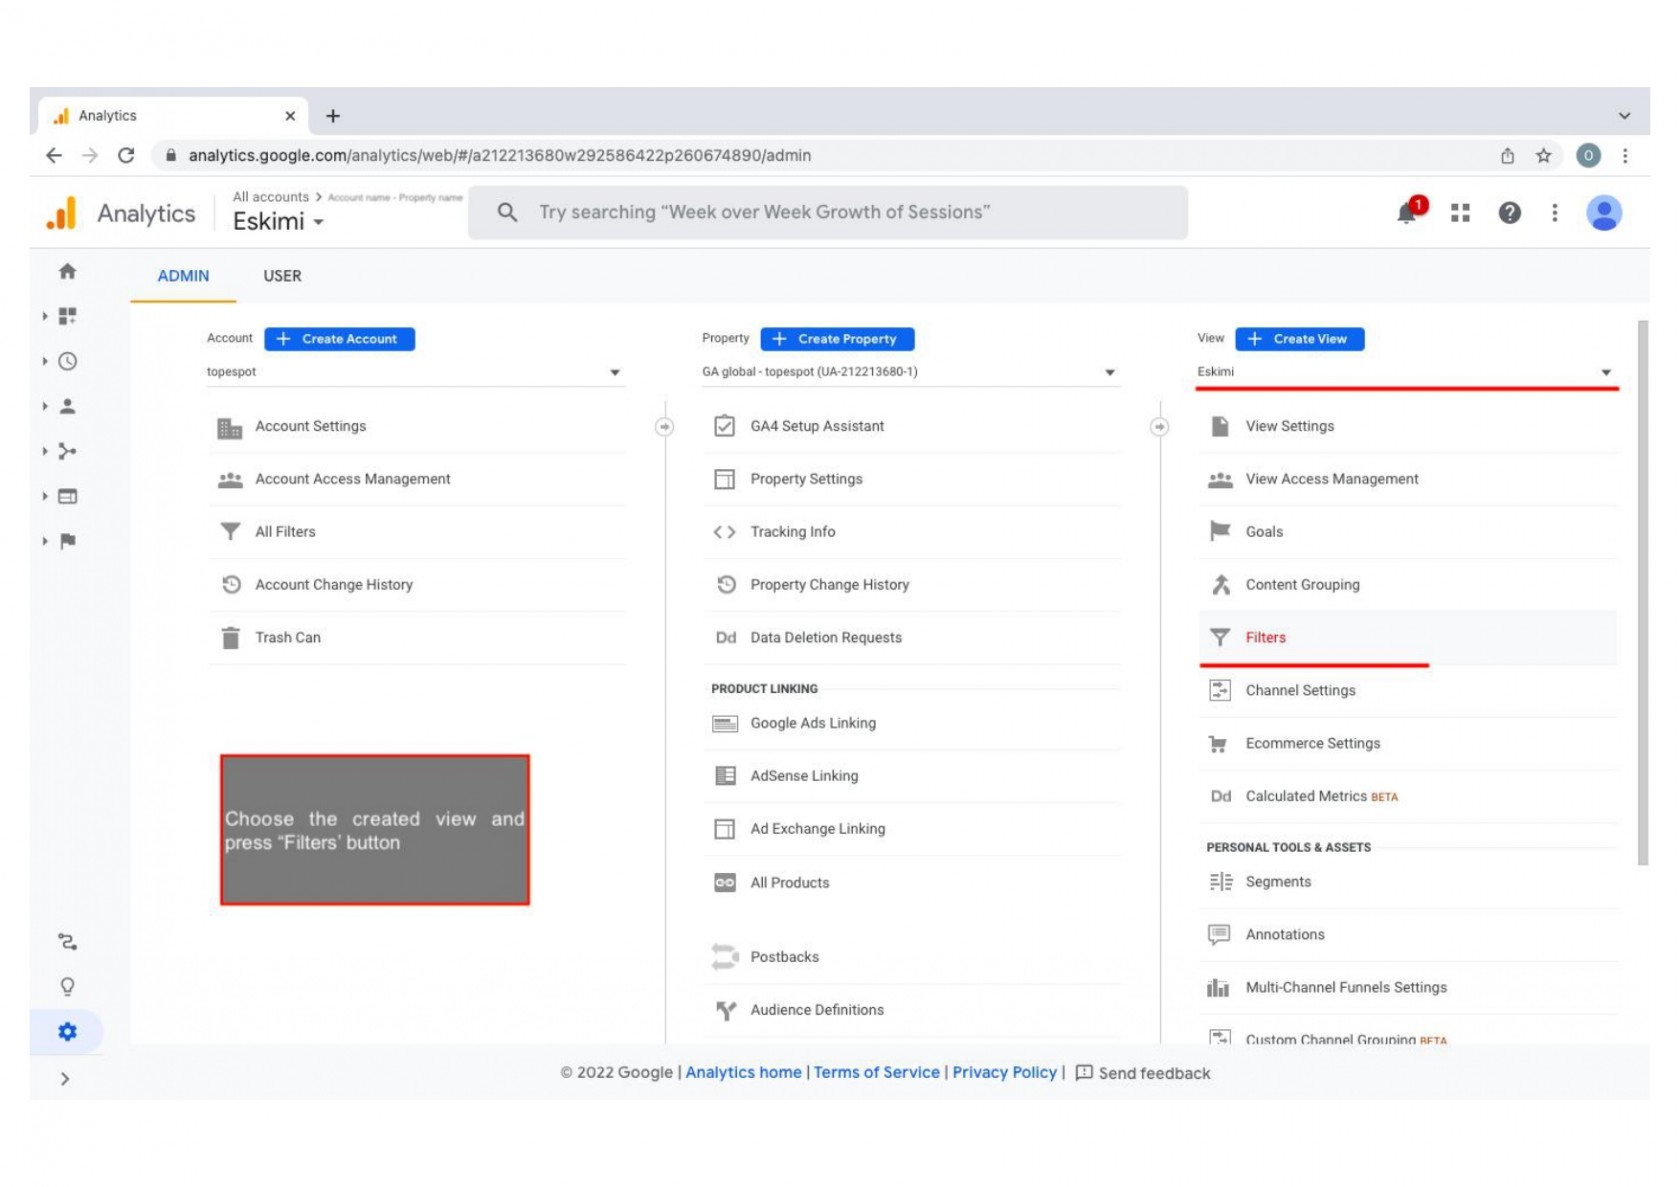Click the Google Analytics logo
The width and height of the screenshot is (1680, 1187).
pyautogui.click(x=61, y=212)
